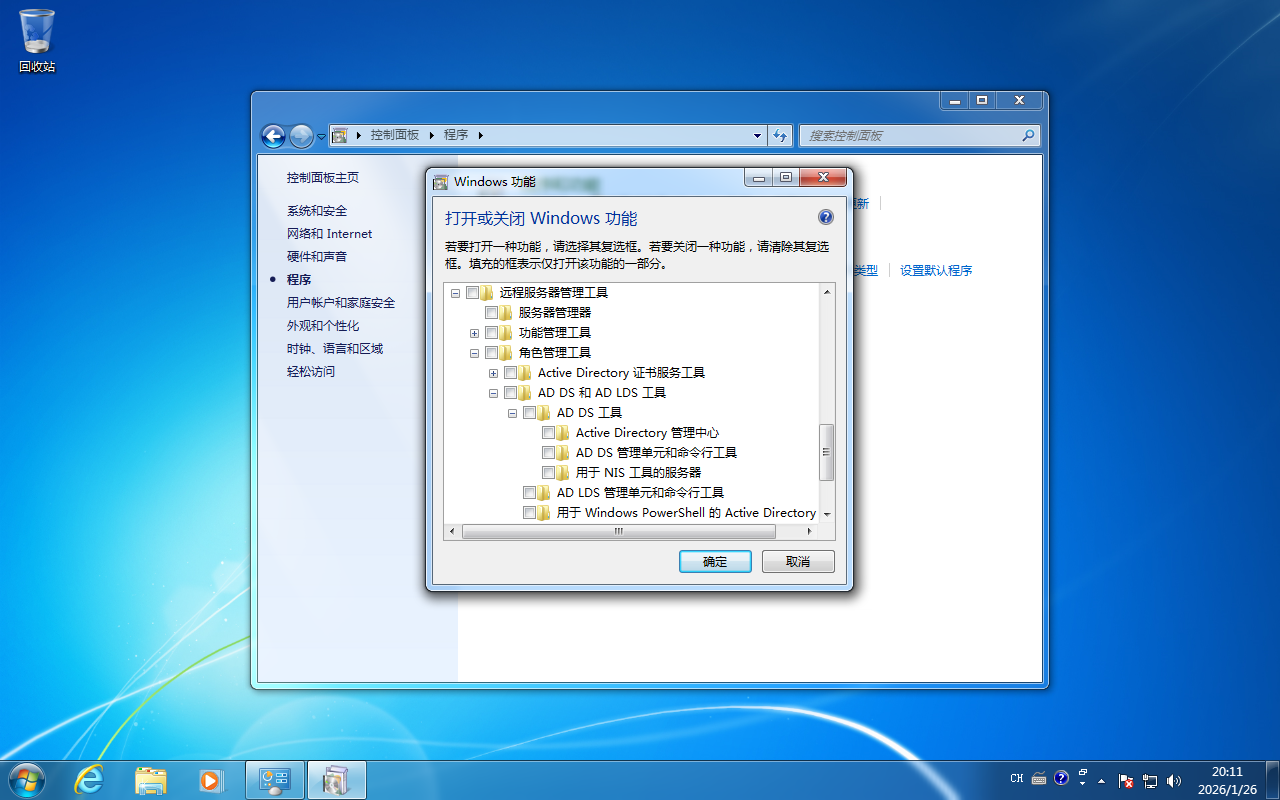Image resolution: width=1280 pixels, height=800 pixels.
Task: Expand the 功能管理工具 node
Action: (473, 332)
